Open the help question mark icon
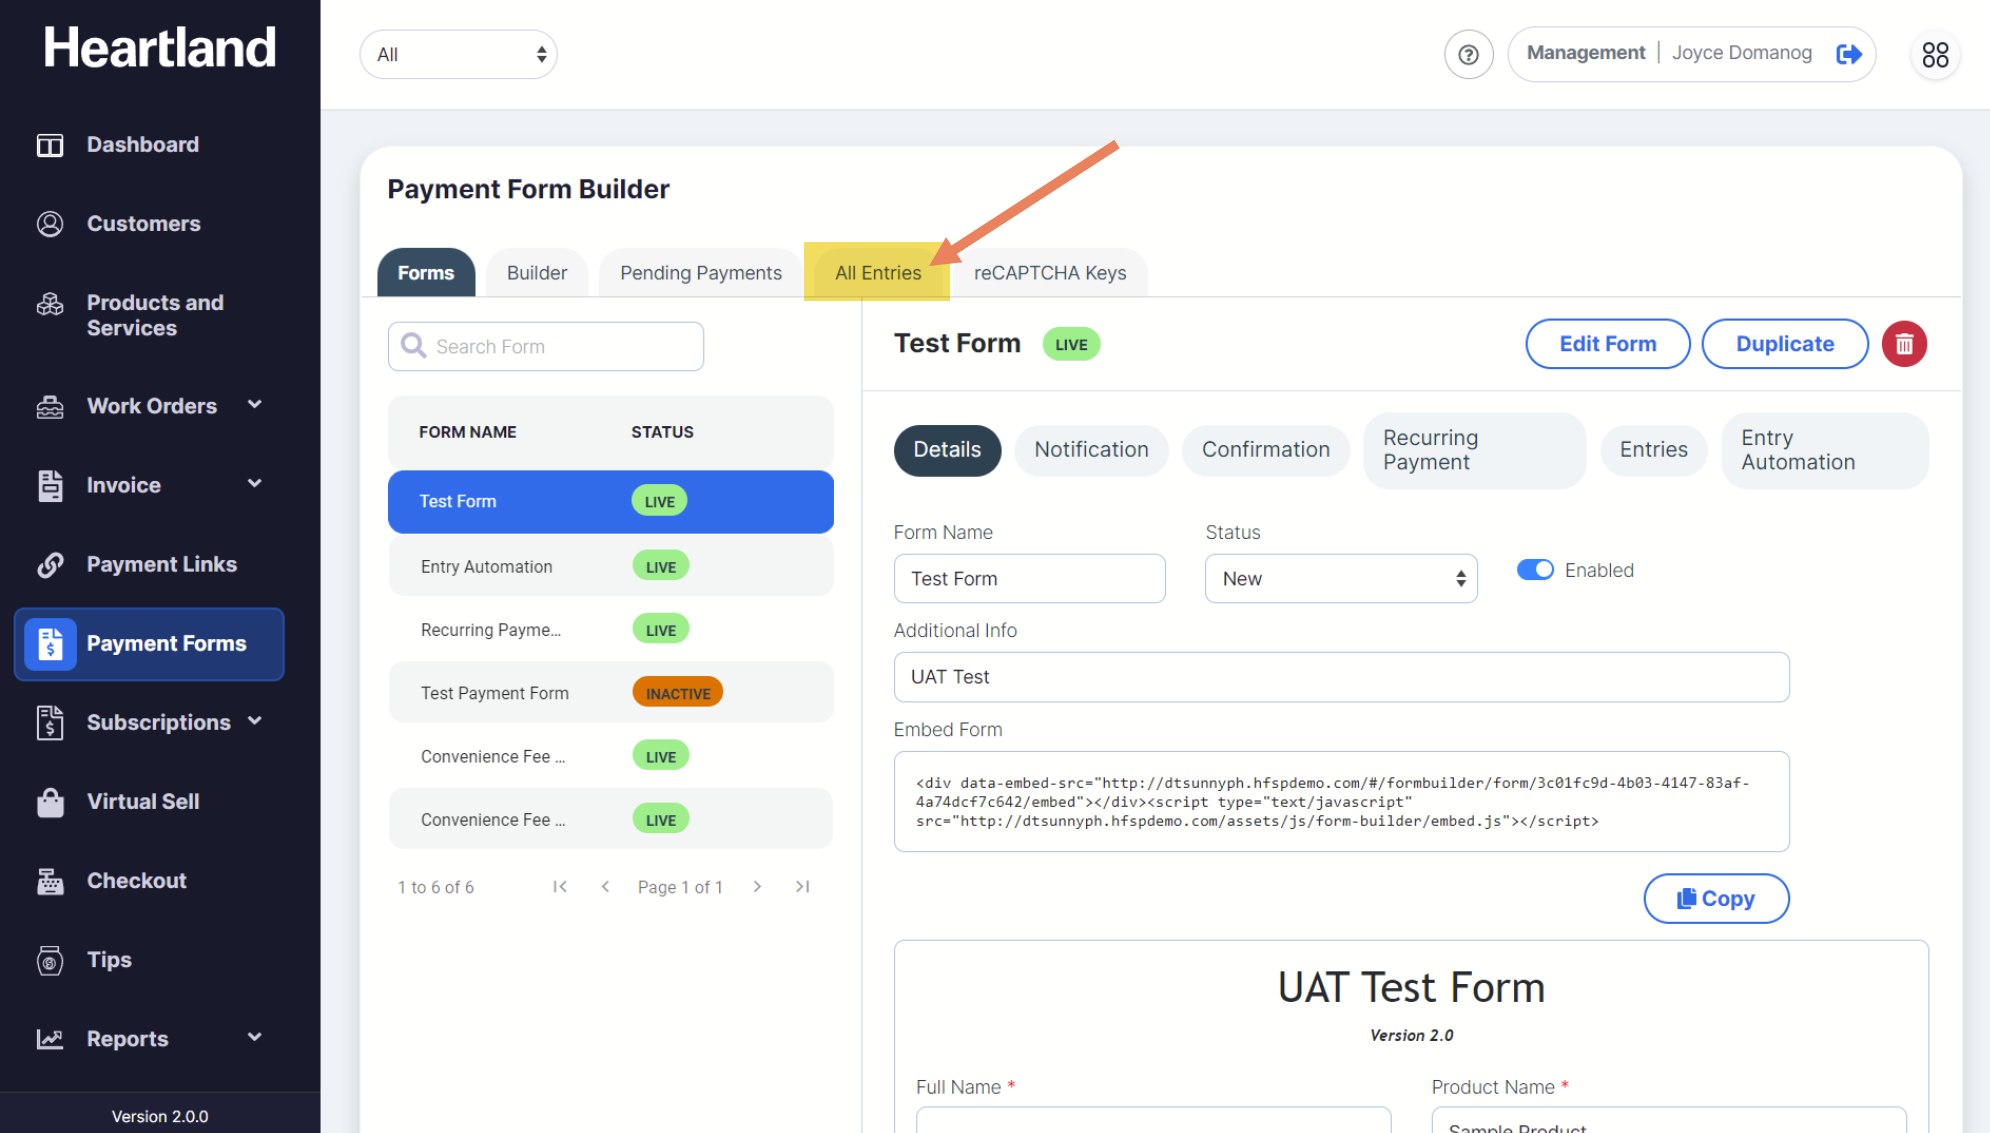Image resolution: width=1990 pixels, height=1133 pixels. pyautogui.click(x=1468, y=55)
